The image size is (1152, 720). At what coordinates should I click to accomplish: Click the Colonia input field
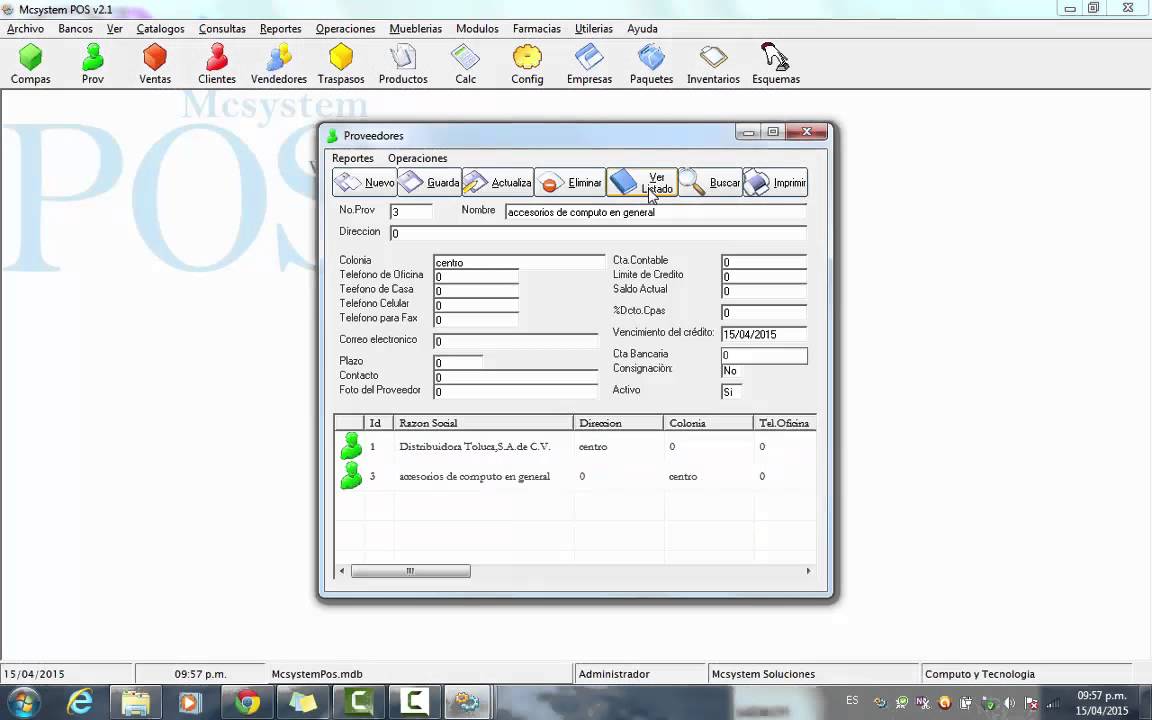(519, 262)
